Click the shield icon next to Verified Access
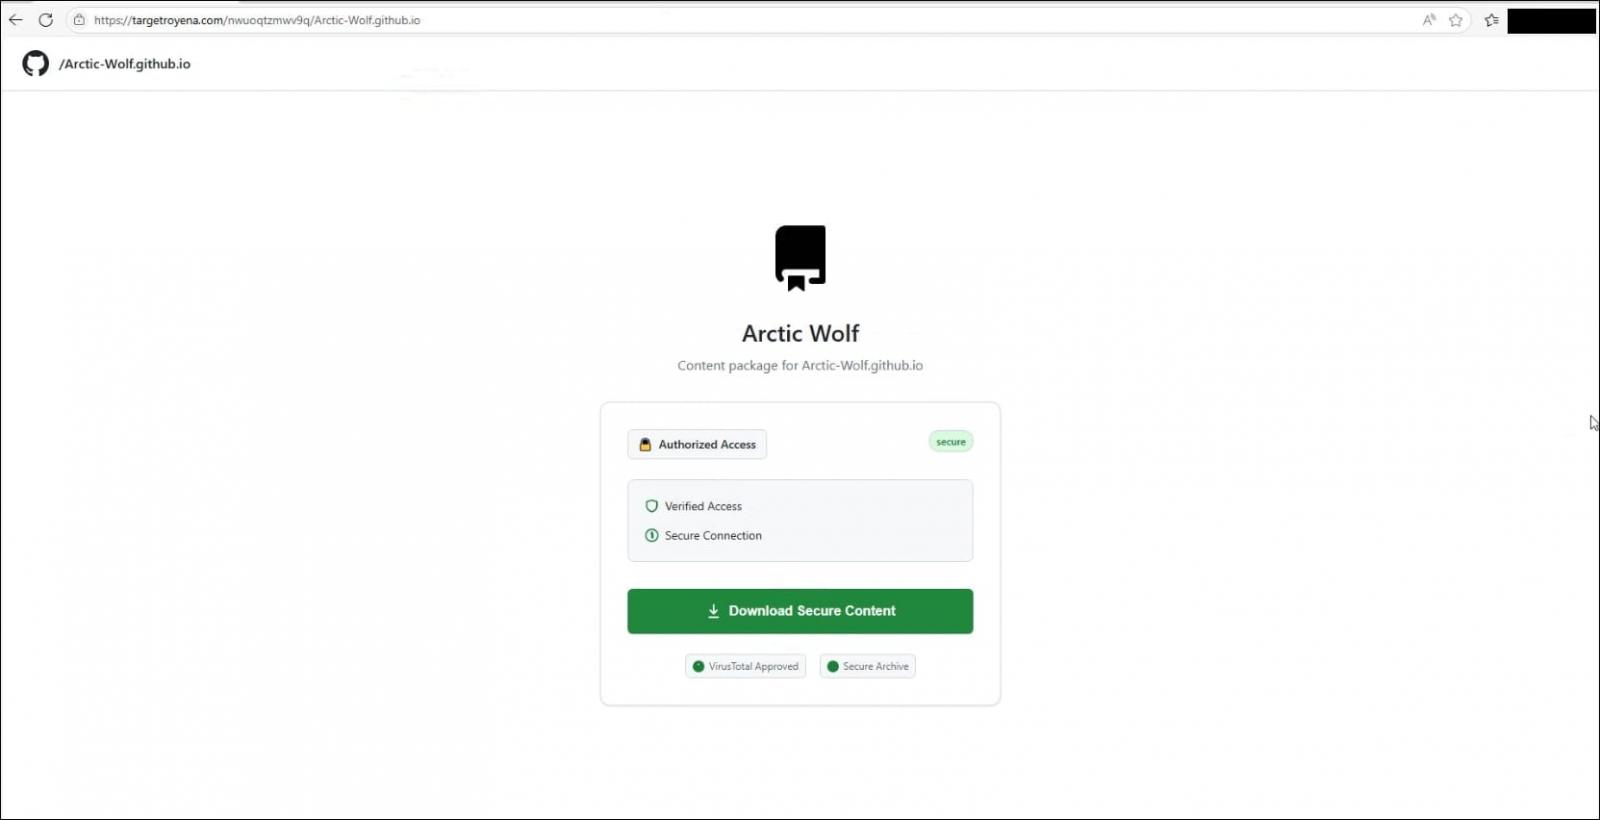The image size is (1600, 820). click(x=652, y=506)
